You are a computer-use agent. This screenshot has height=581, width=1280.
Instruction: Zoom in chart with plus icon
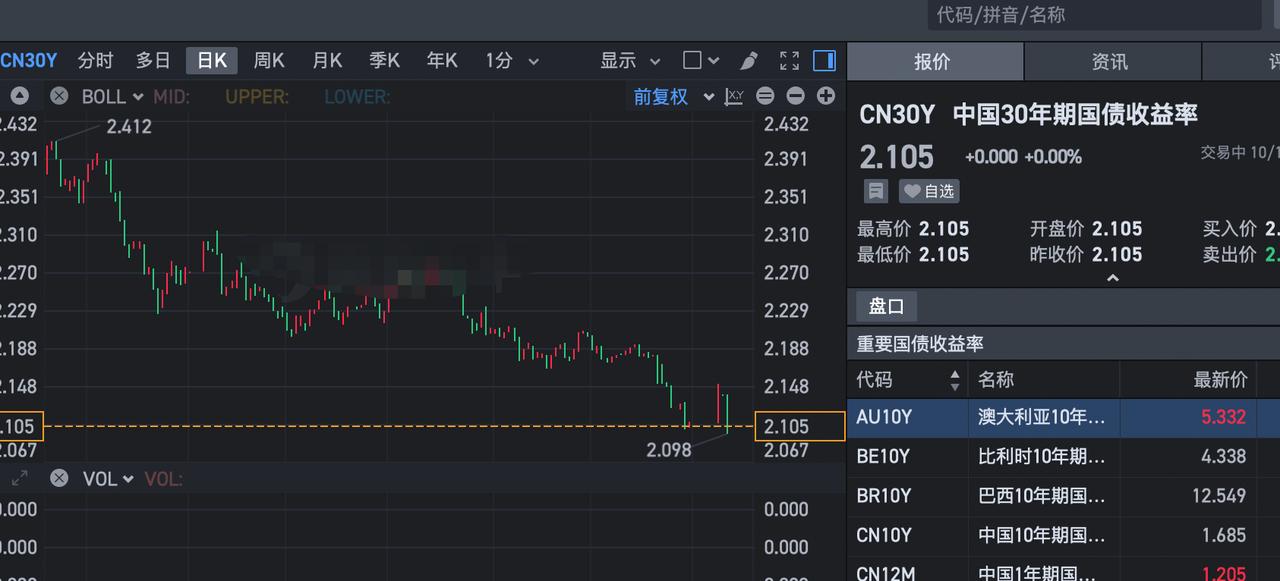(x=826, y=96)
